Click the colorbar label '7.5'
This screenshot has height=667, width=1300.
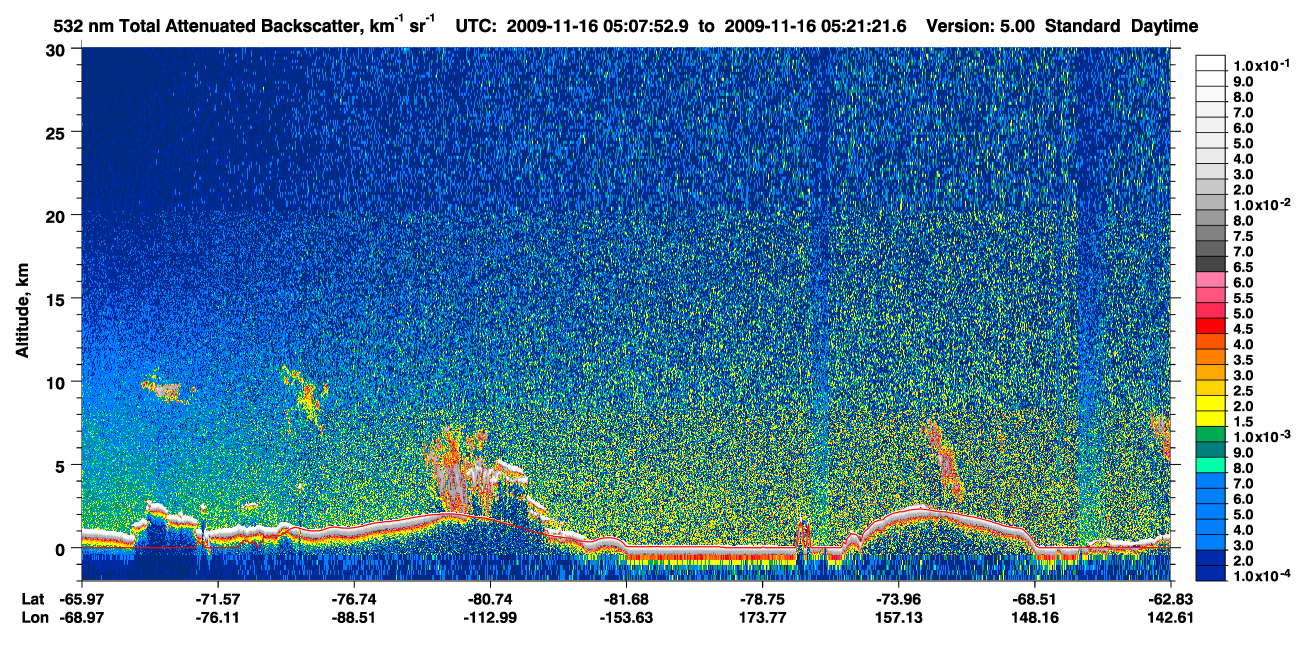pos(1243,235)
